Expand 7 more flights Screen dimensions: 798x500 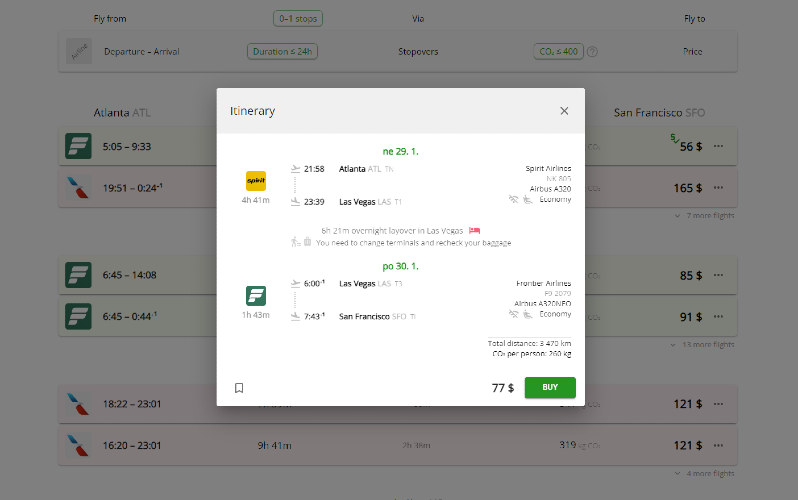(705, 216)
